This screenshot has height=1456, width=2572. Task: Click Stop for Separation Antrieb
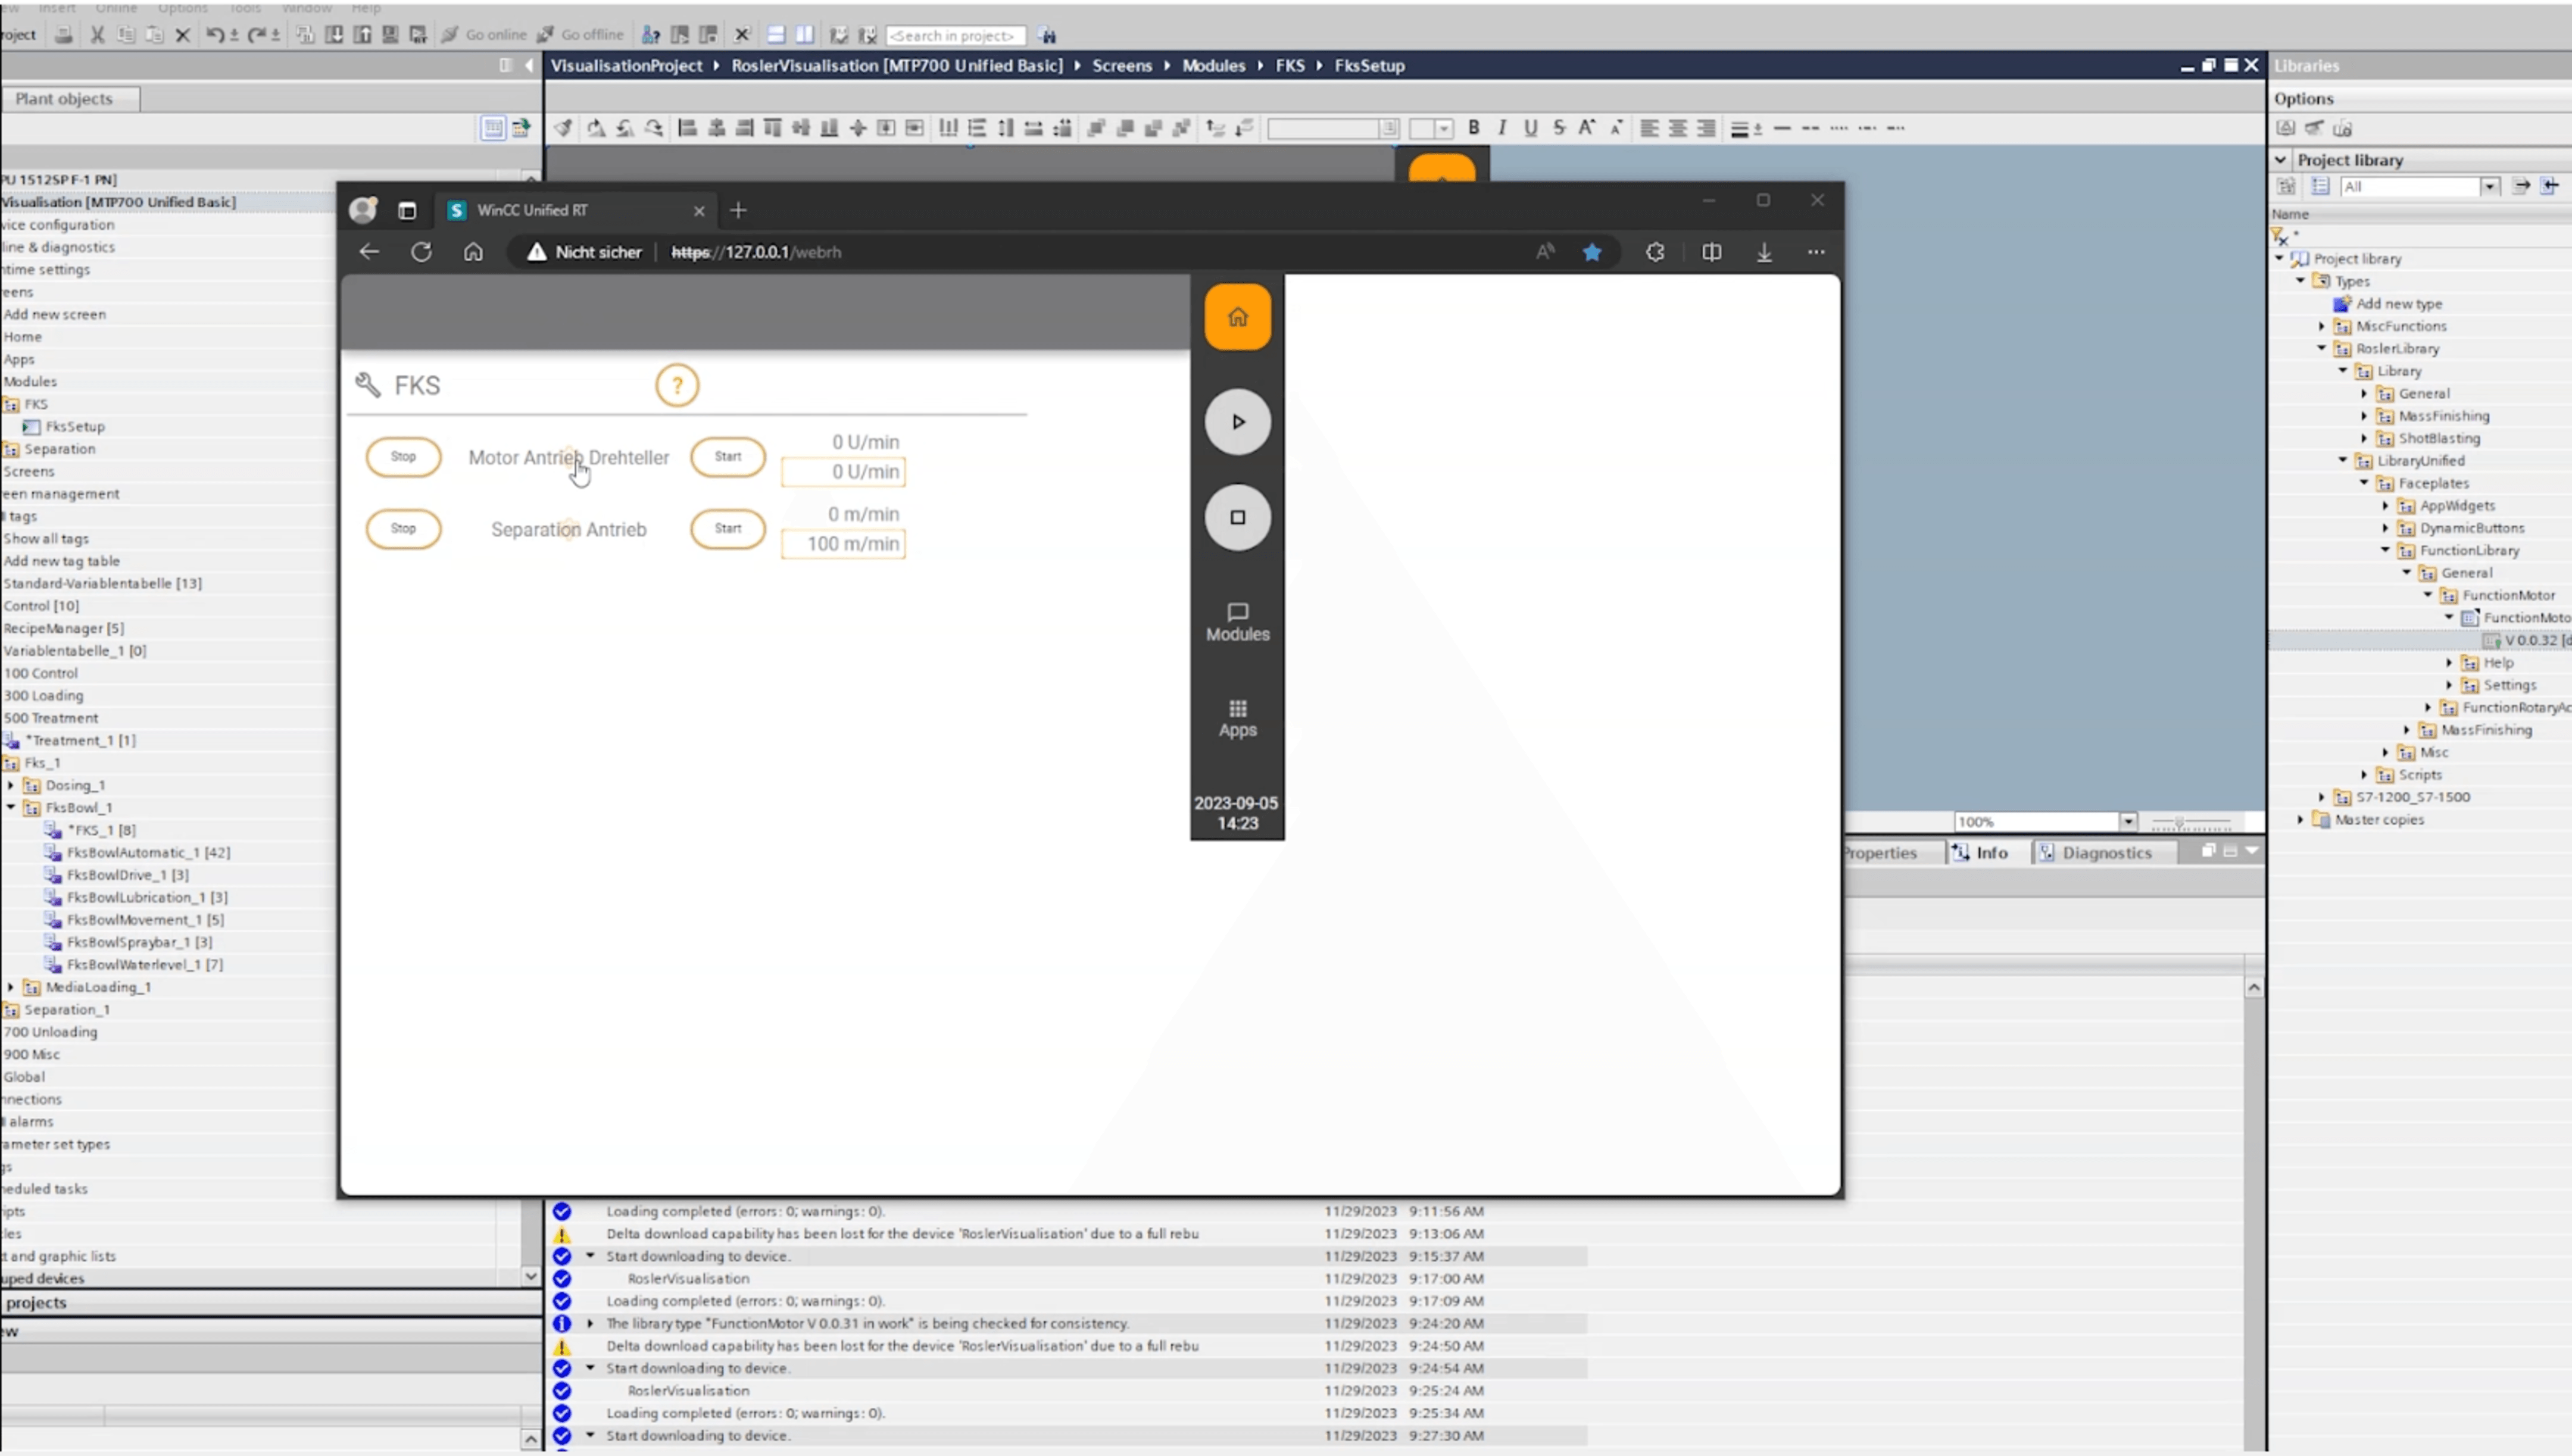403,529
